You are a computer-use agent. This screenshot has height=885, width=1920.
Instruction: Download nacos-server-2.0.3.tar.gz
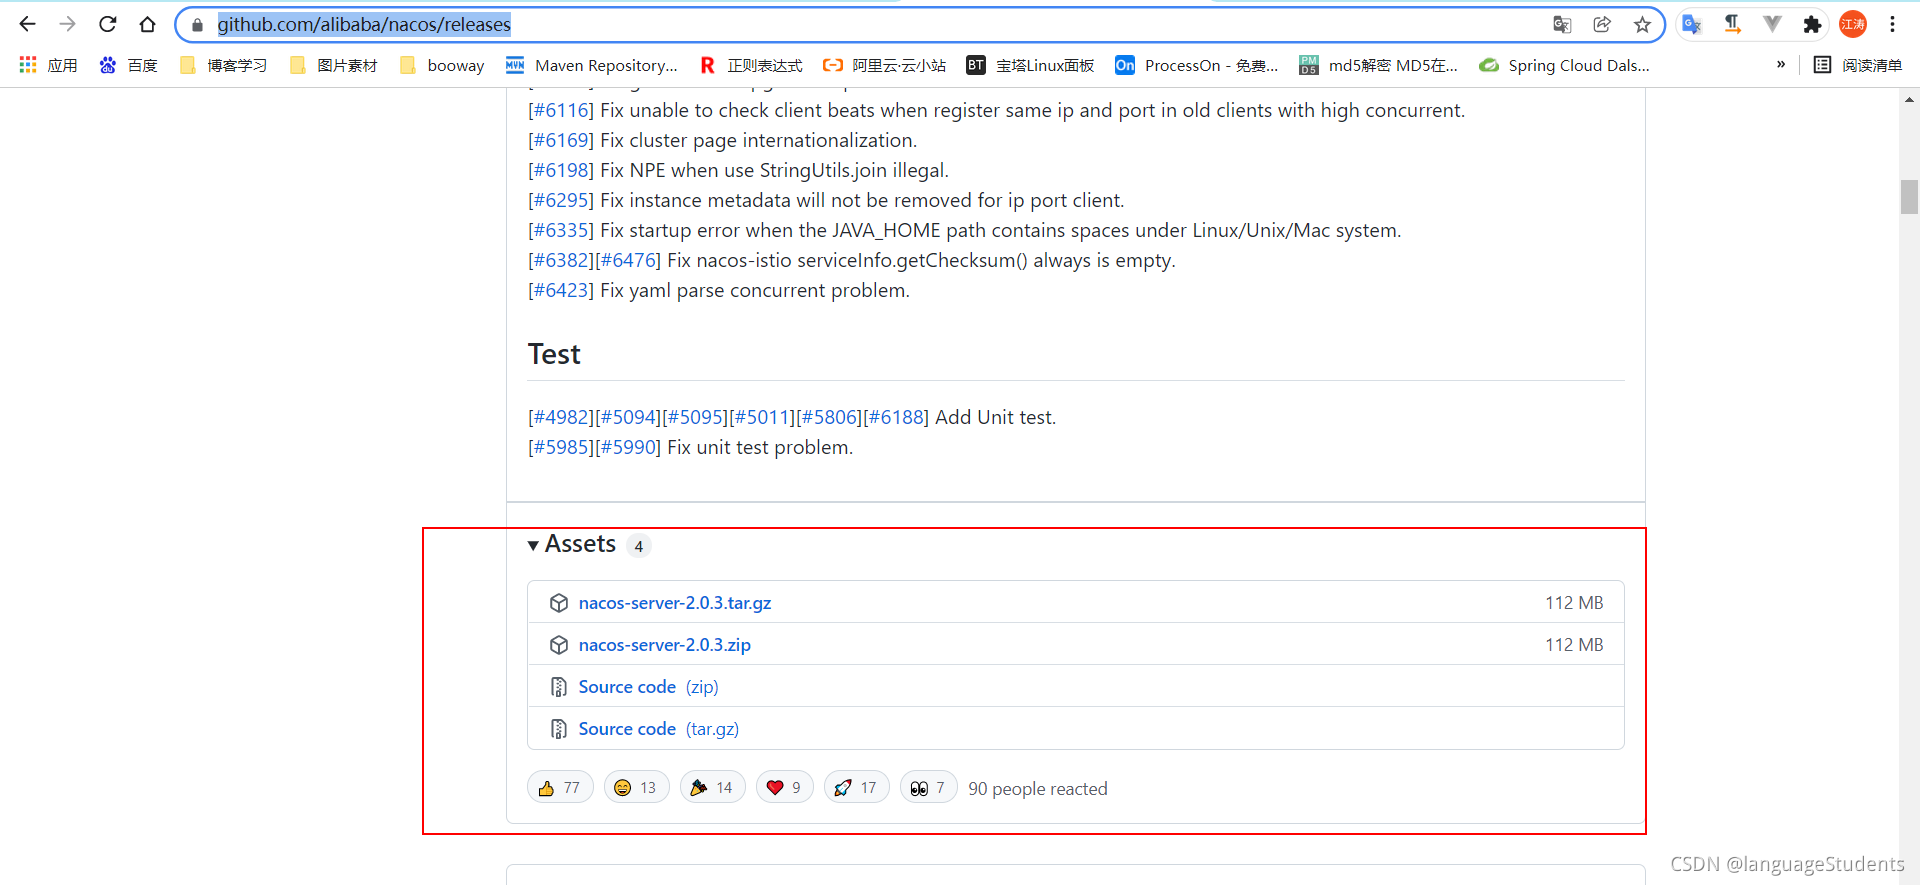(x=675, y=603)
